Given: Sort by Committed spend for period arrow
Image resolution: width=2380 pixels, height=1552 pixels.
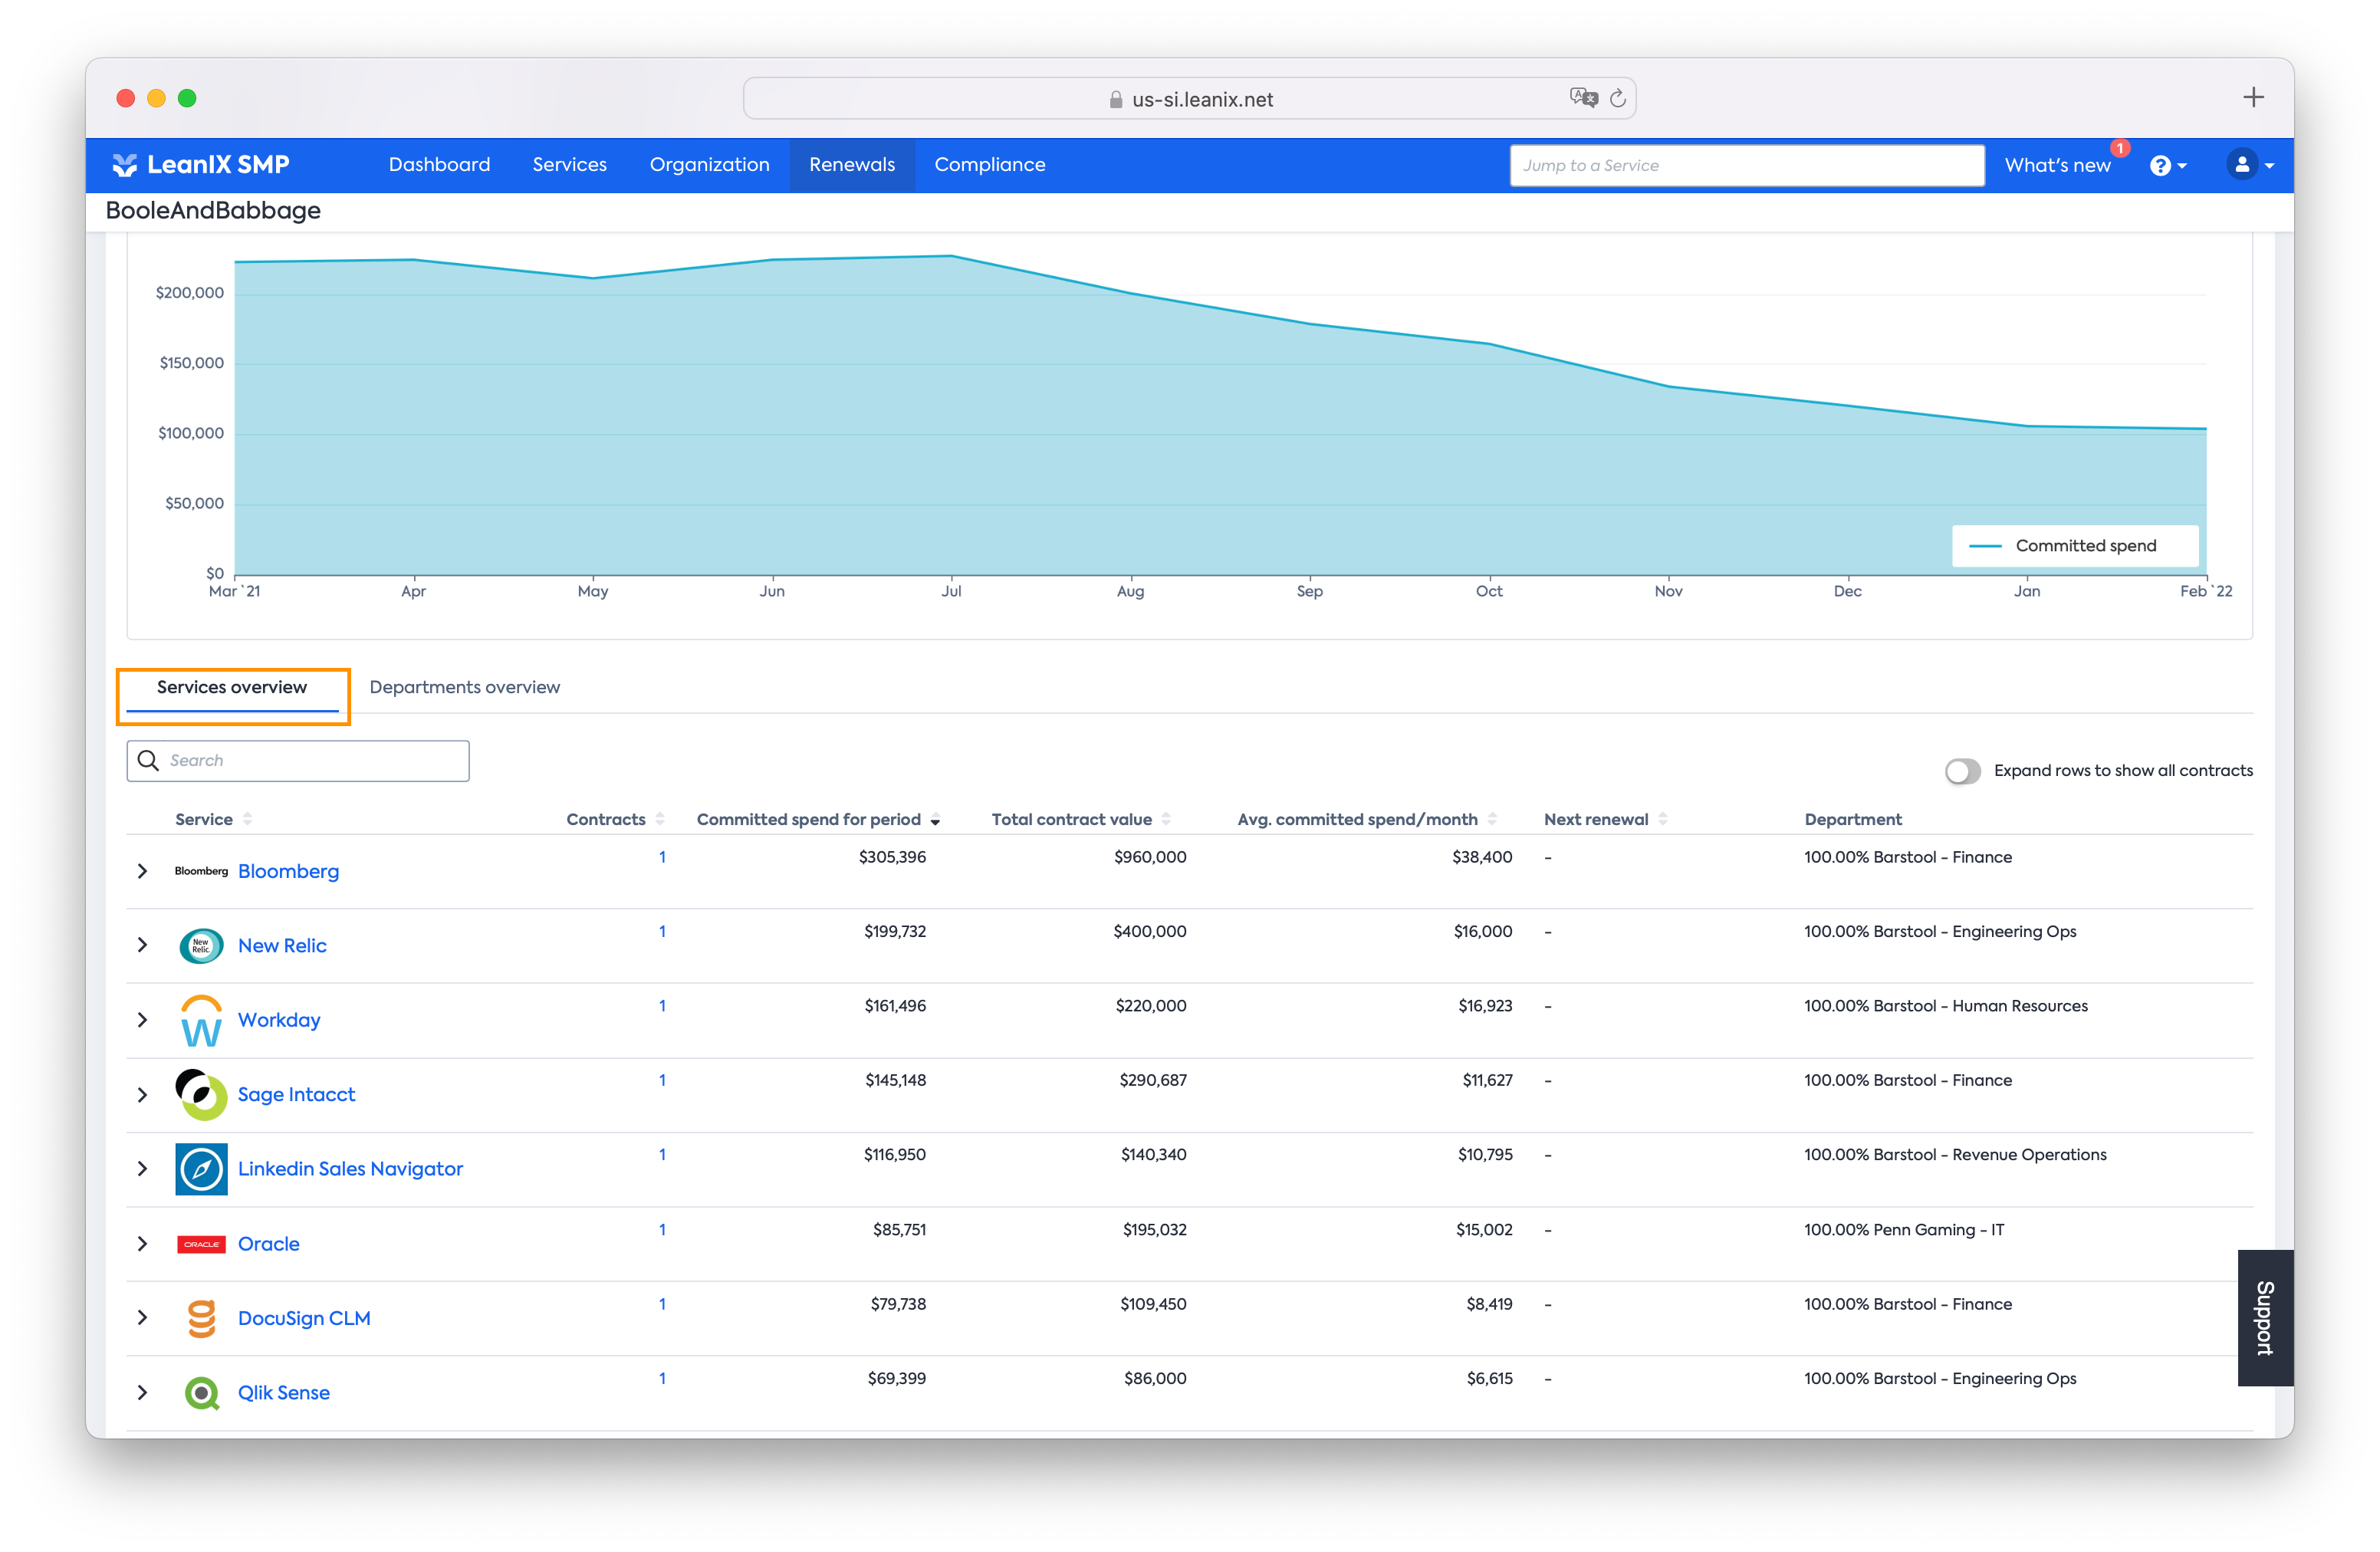Looking at the screenshot, I should [935, 821].
